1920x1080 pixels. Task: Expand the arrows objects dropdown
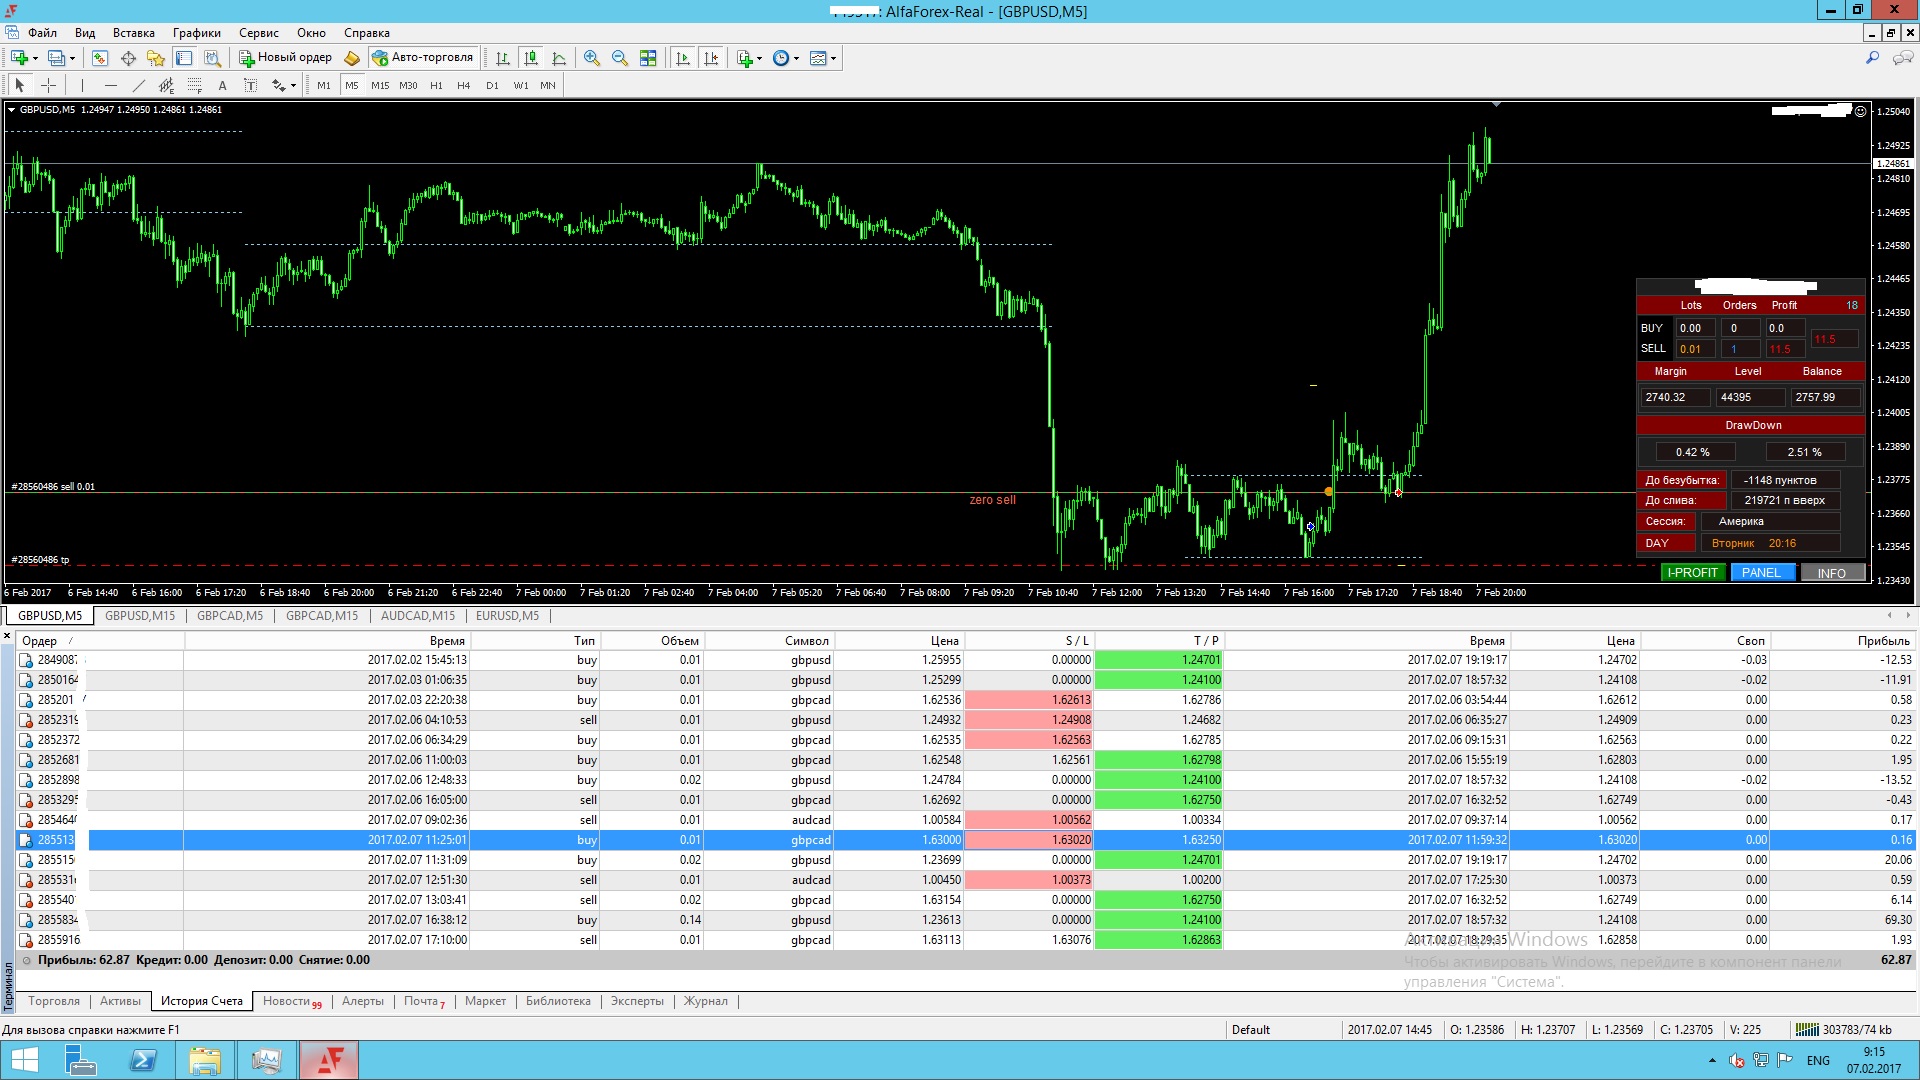[293, 85]
